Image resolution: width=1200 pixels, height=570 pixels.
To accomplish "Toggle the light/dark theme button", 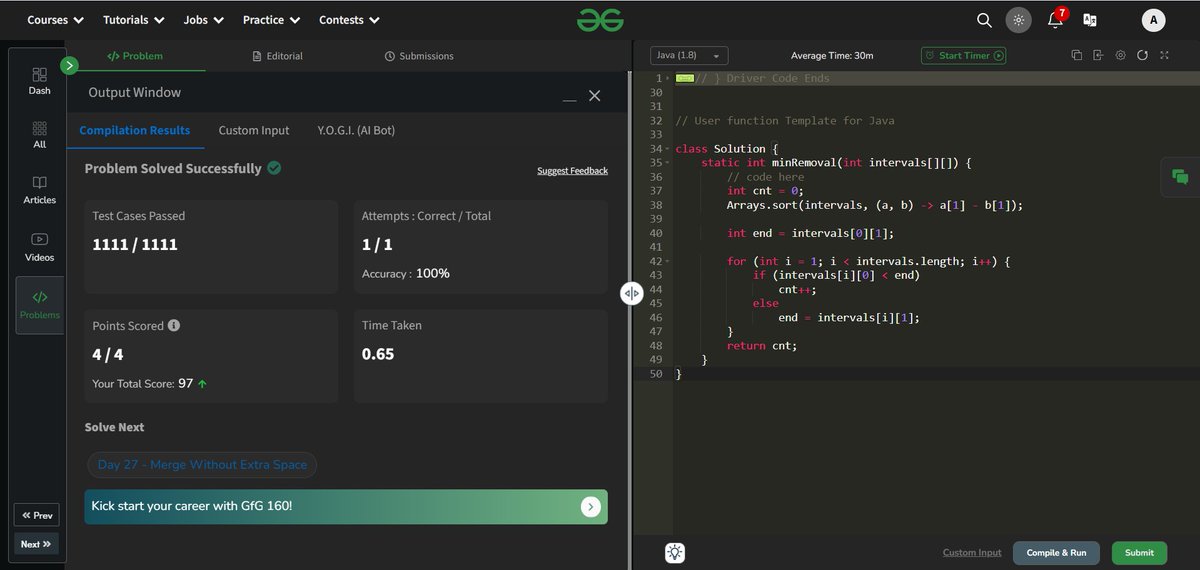I will 1019,20.
